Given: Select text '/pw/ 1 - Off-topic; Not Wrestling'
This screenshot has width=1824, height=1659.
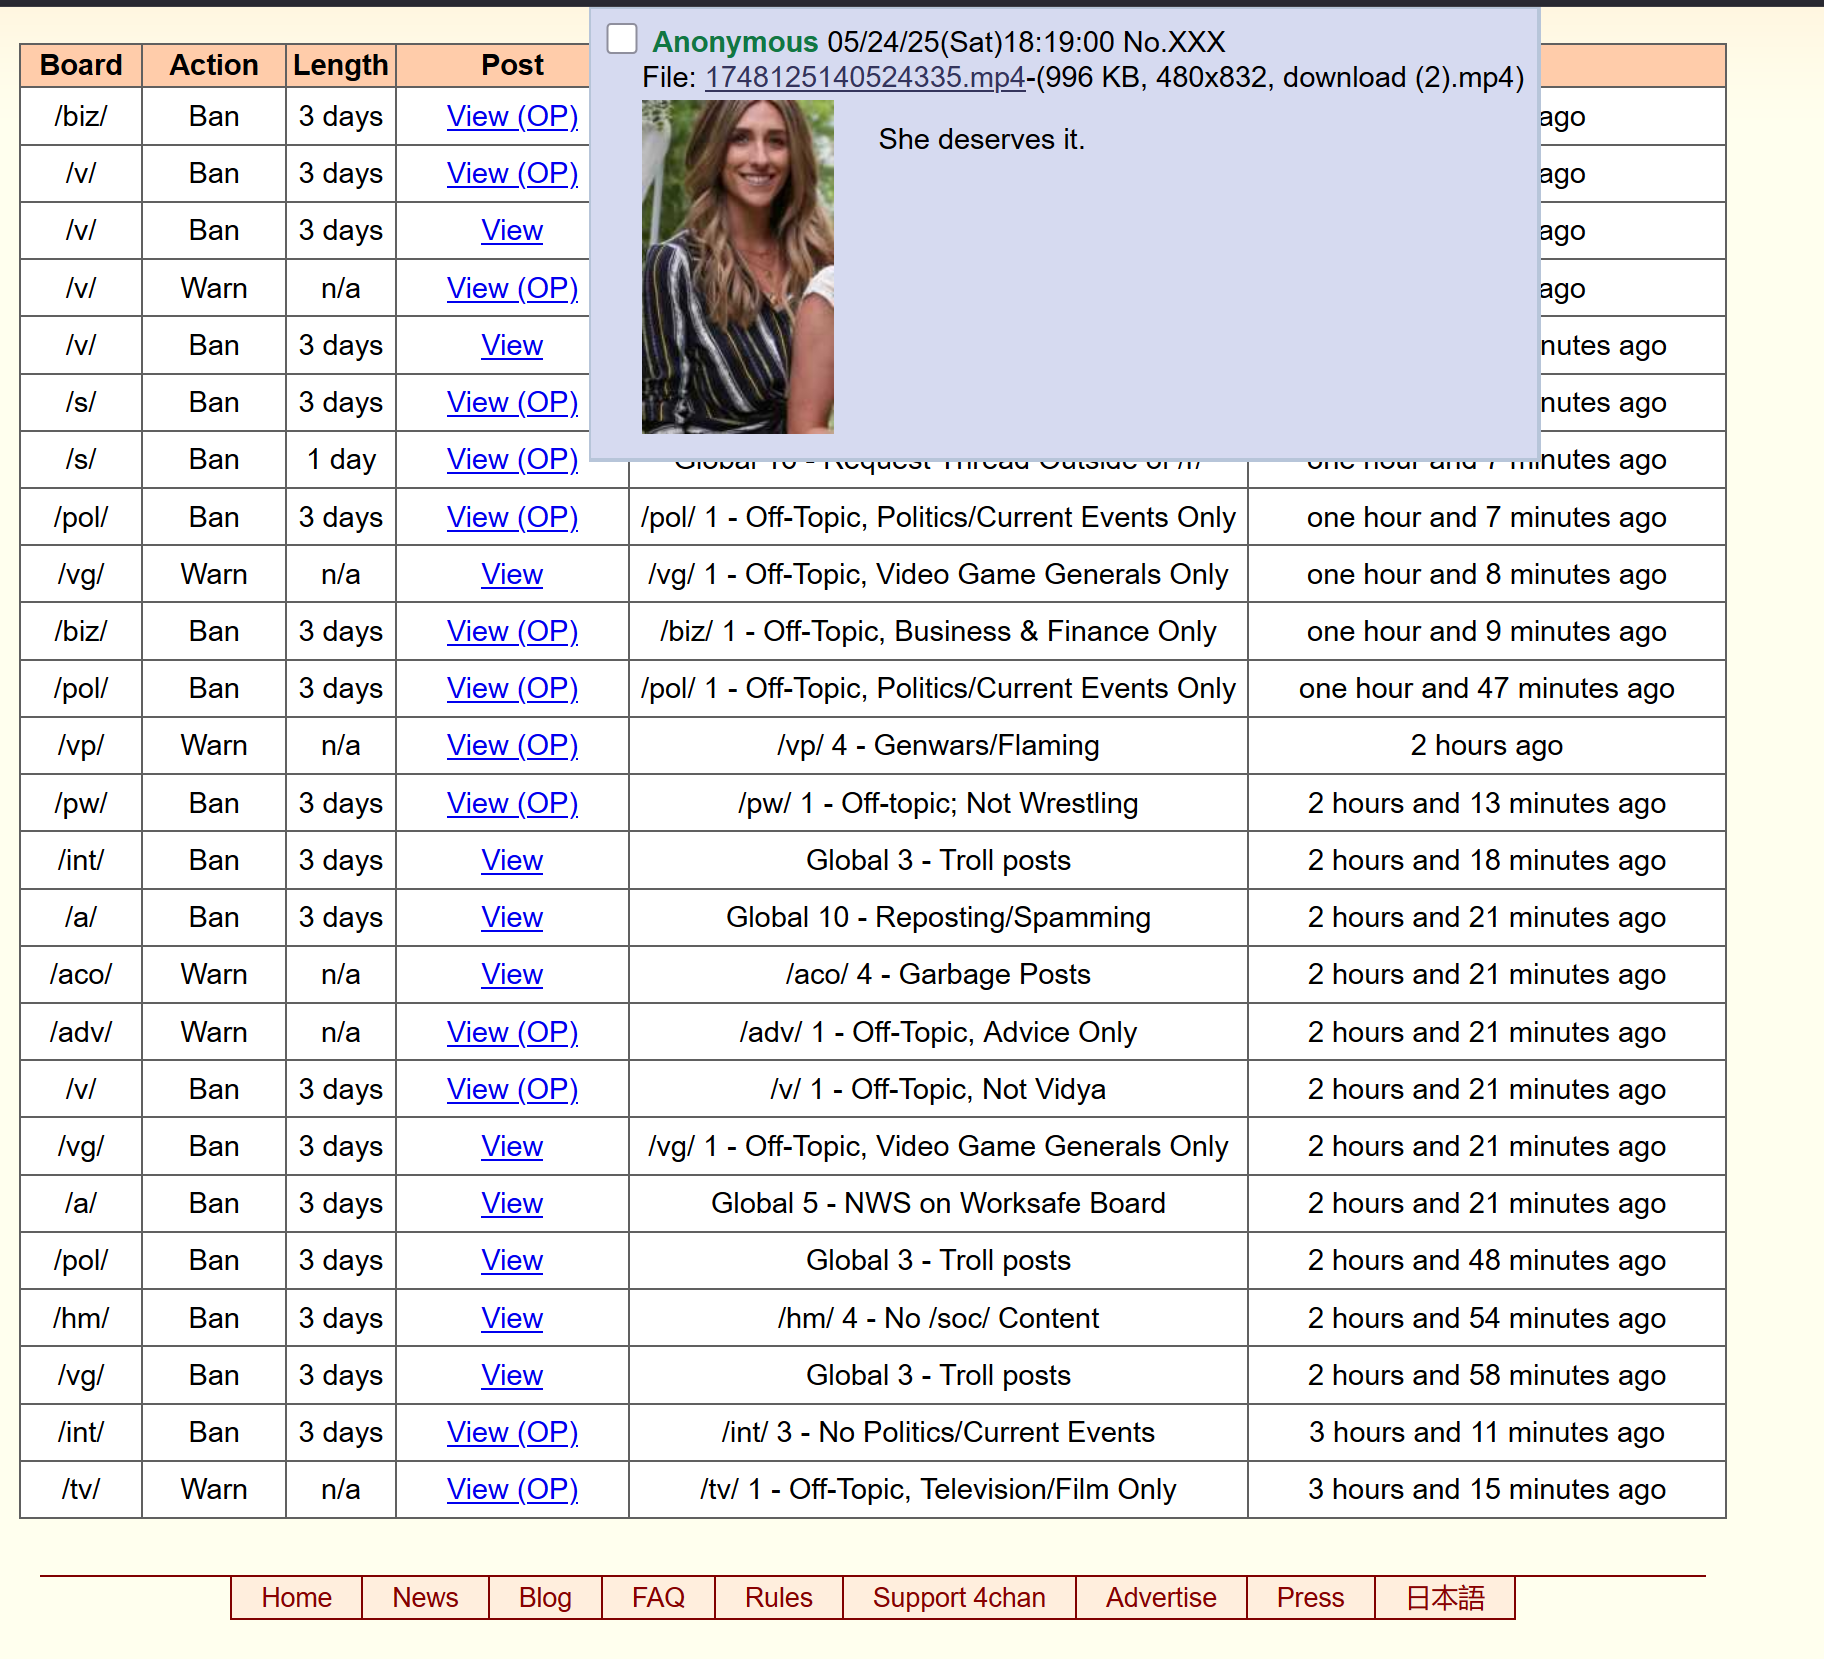Looking at the screenshot, I should (x=938, y=803).
